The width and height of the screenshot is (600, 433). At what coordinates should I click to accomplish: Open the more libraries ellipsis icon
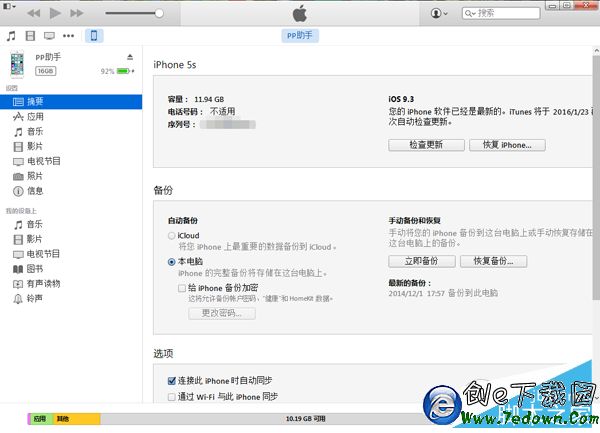(68, 36)
